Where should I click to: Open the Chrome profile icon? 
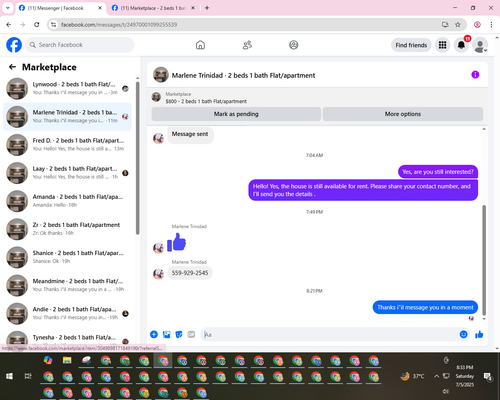click(477, 25)
